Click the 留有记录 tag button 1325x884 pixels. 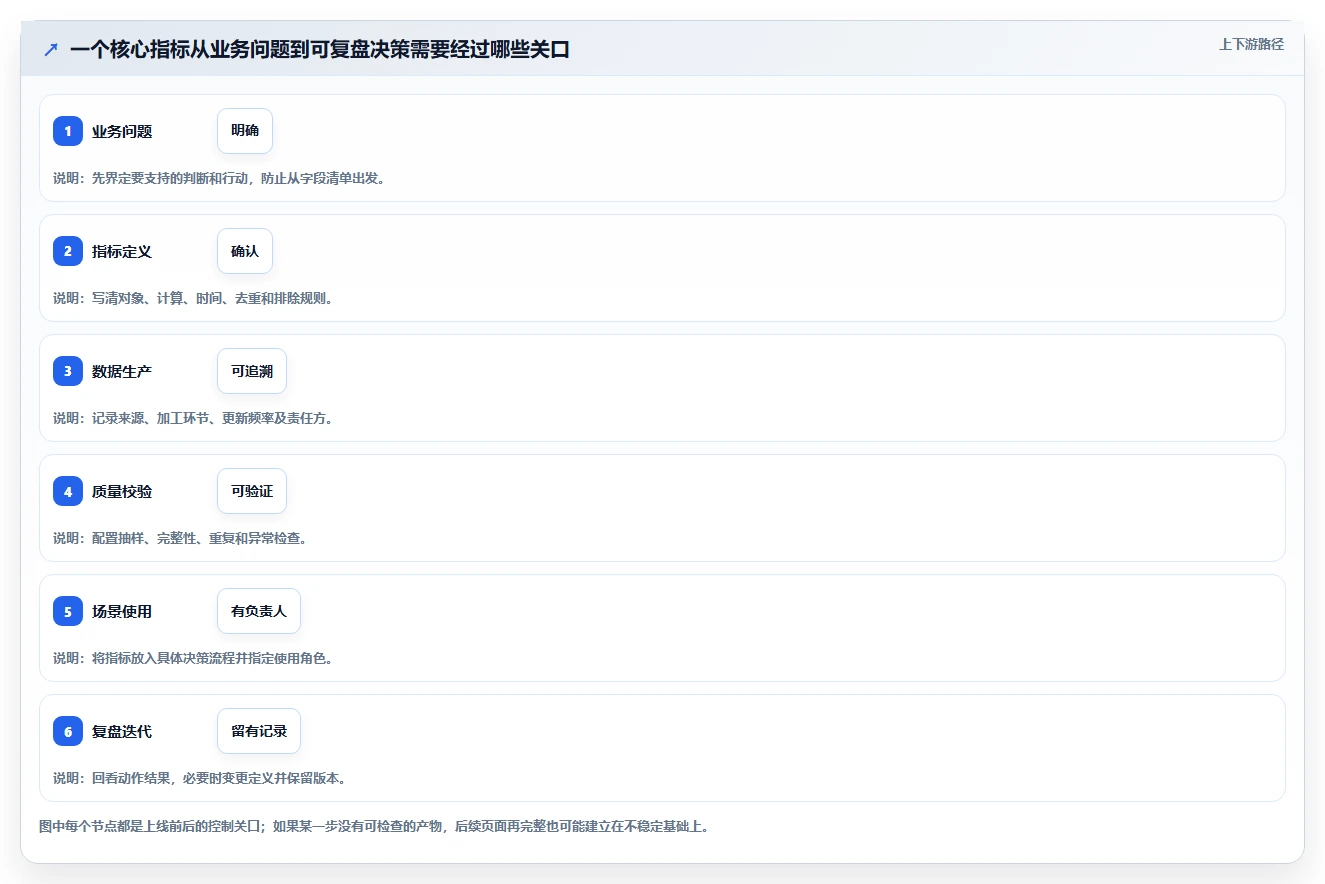pyautogui.click(x=259, y=731)
